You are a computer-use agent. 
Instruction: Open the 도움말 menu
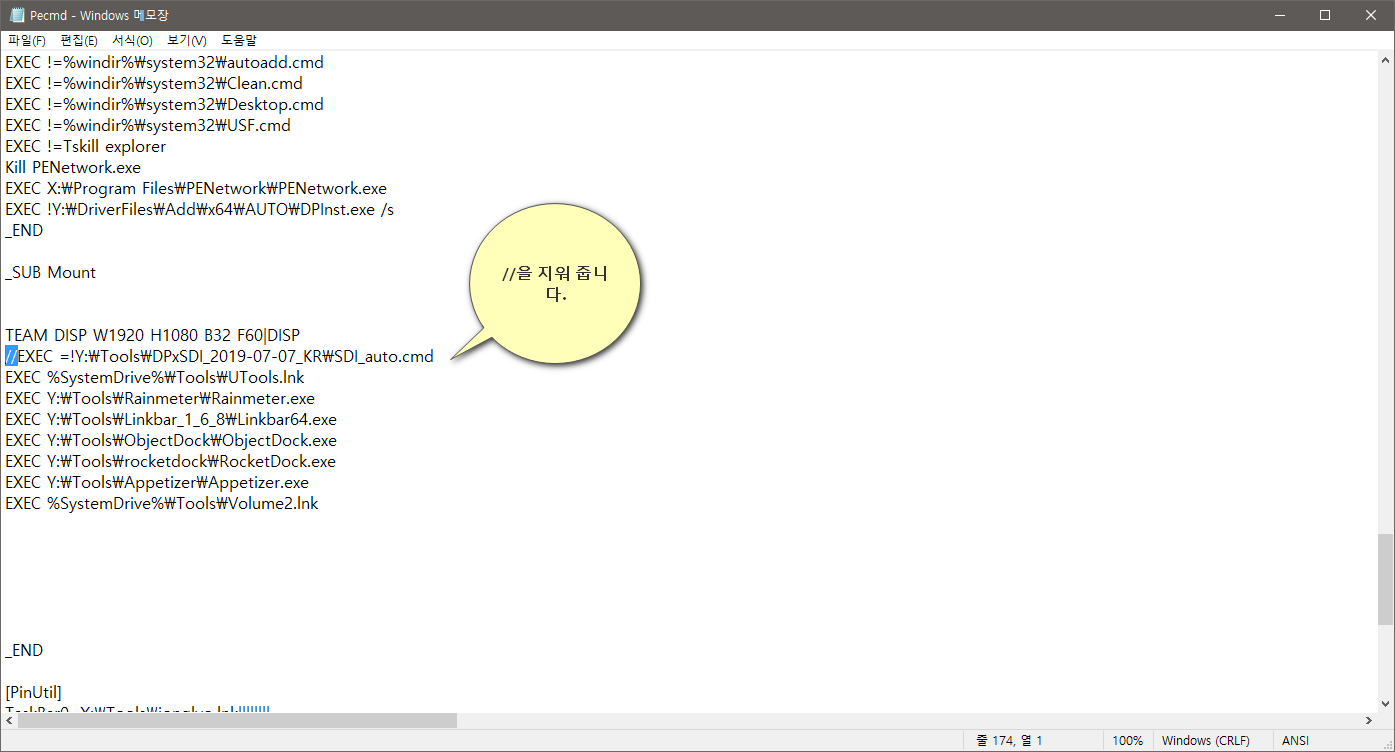pyautogui.click(x=239, y=41)
